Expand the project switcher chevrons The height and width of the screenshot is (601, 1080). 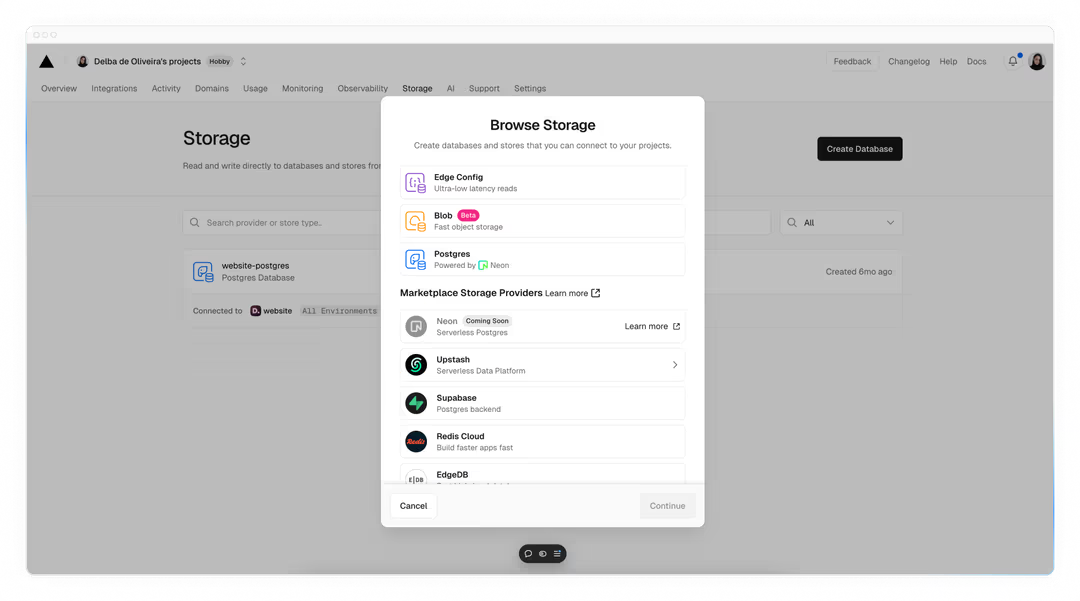pos(243,61)
